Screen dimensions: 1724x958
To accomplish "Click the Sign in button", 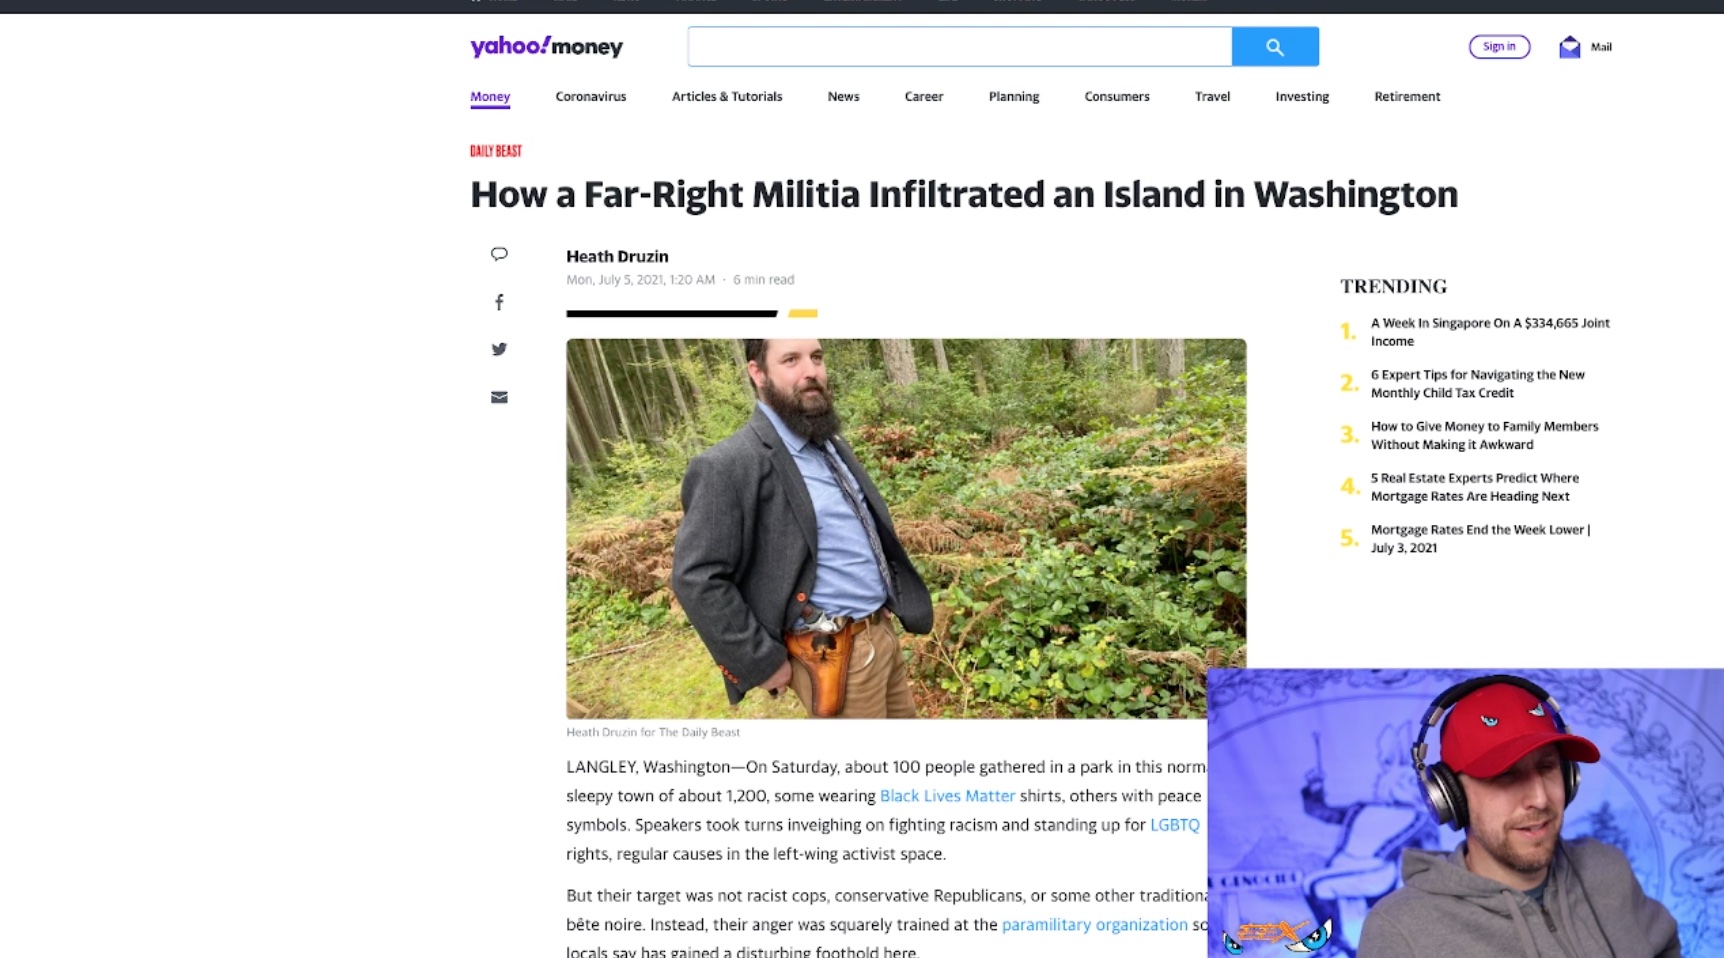I will click(x=1499, y=46).
